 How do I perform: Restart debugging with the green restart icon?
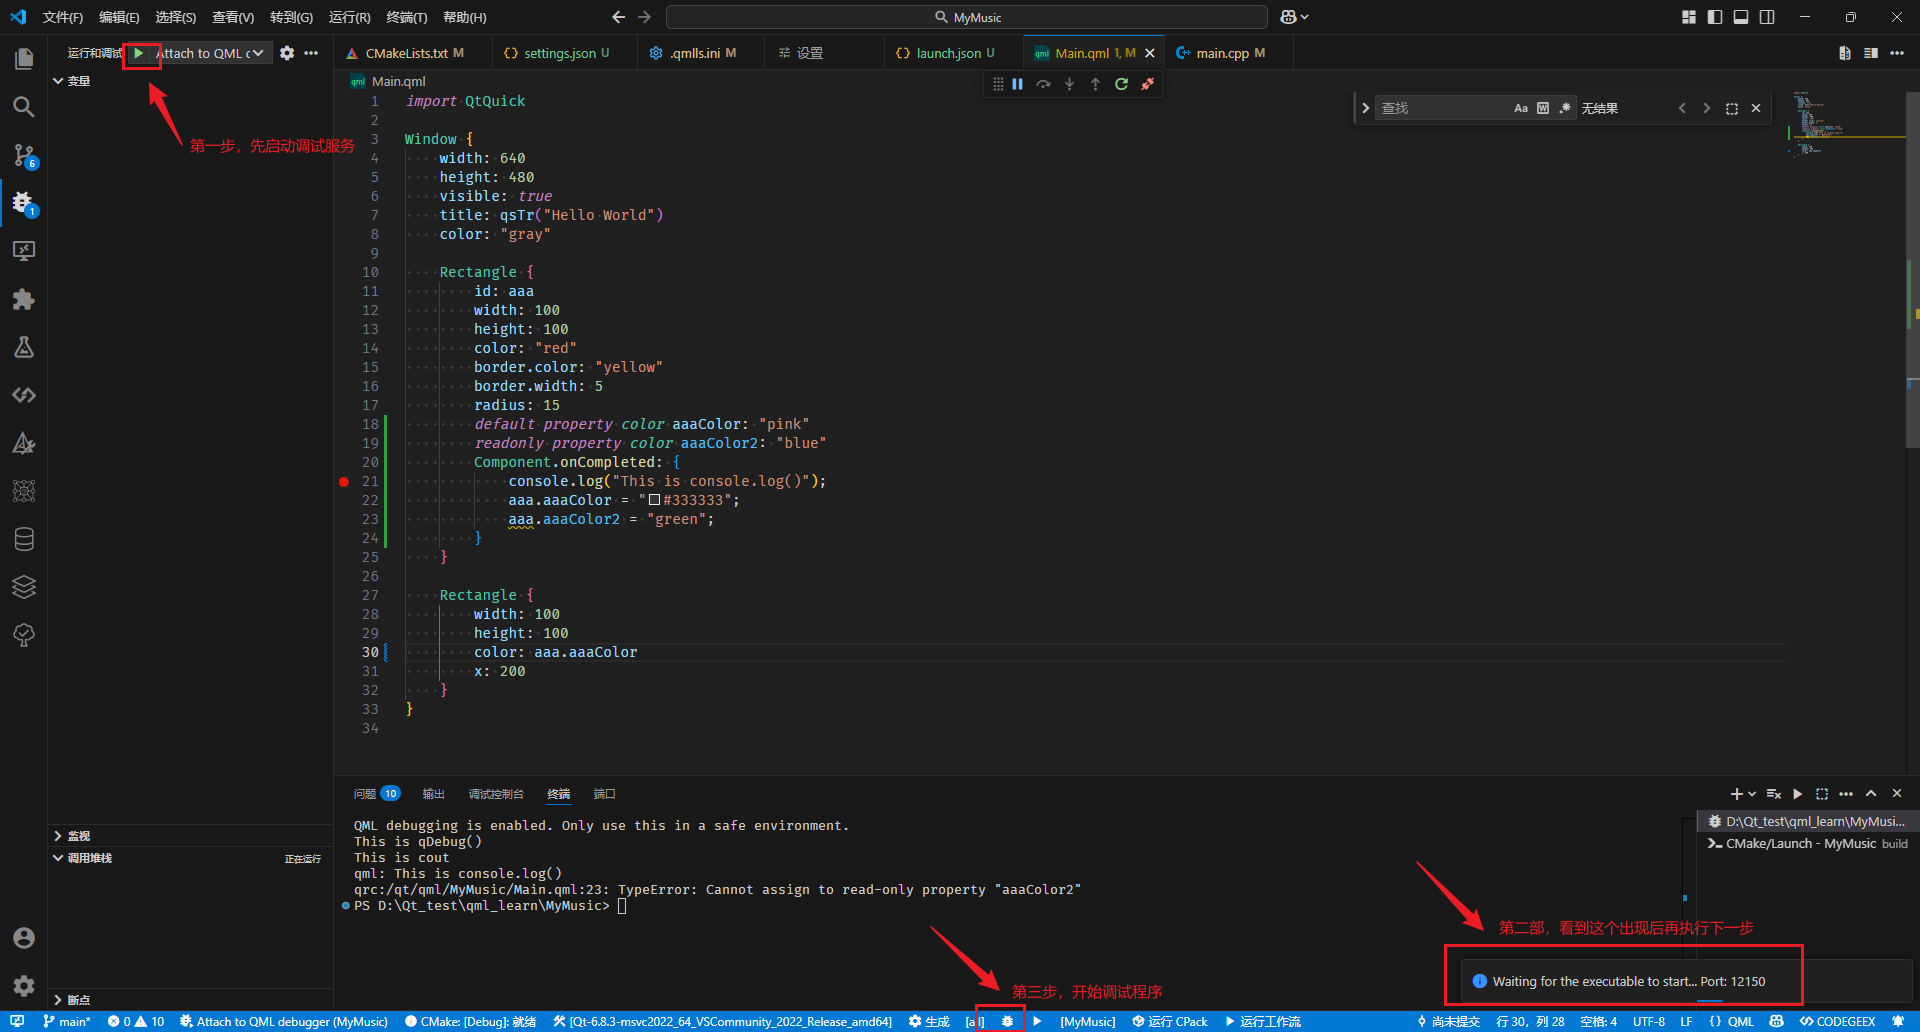(1121, 84)
